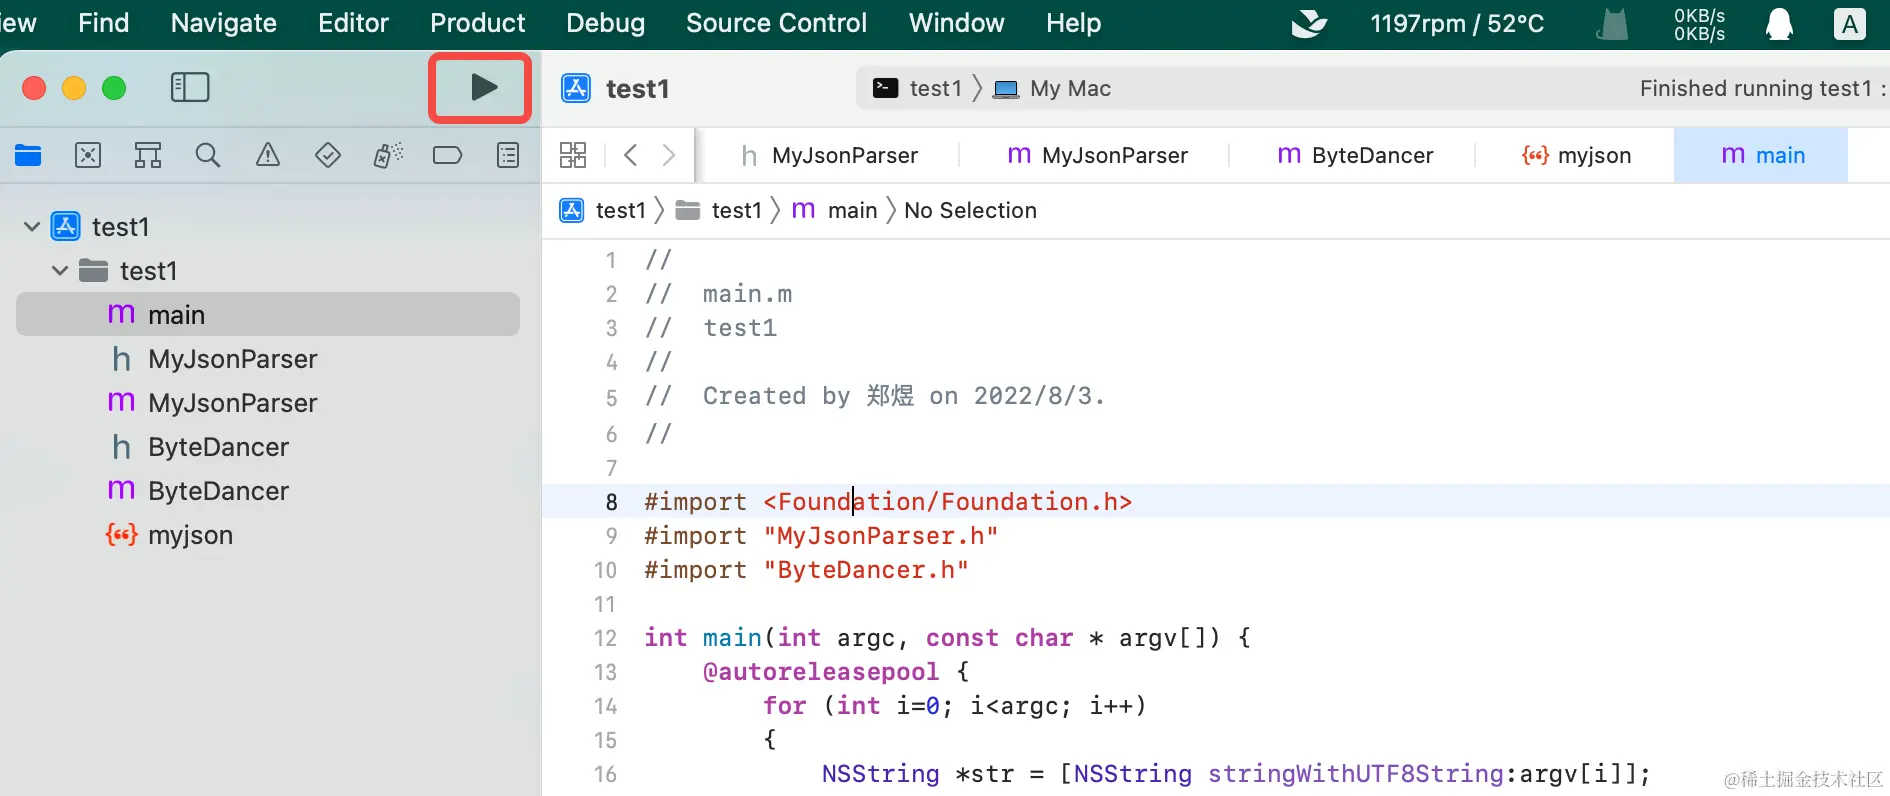This screenshot has height=796, width=1890.
Task: Click the @autoreleasepool keyword on line 13
Action: [821, 672]
